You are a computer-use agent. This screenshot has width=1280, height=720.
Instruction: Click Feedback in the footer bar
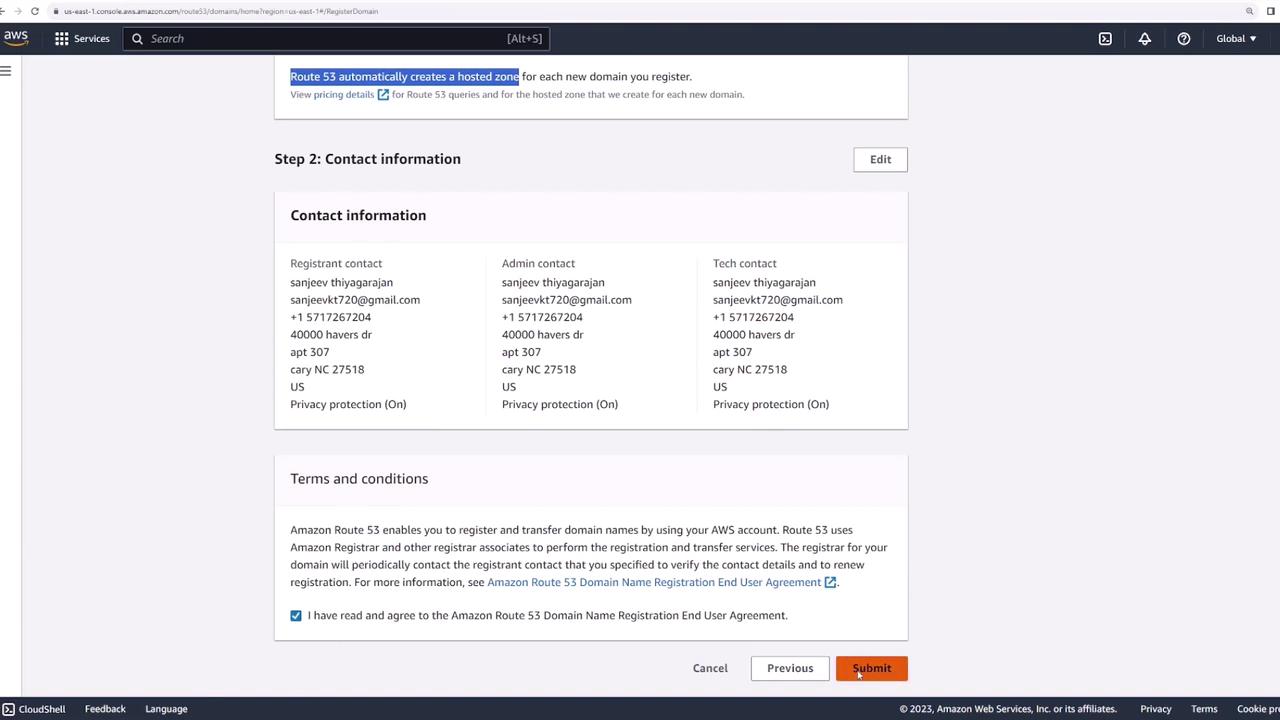pos(105,709)
